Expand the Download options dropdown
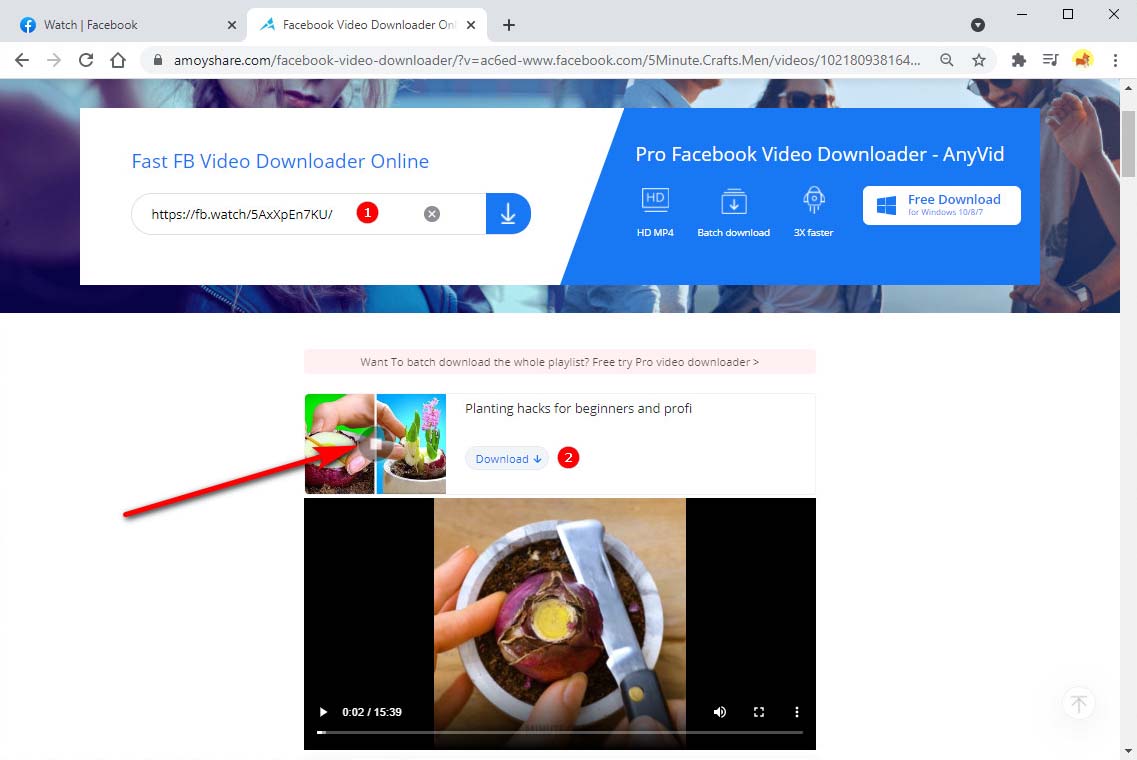Image resolution: width=1137 pixels, height=760 pixels. 508,459
